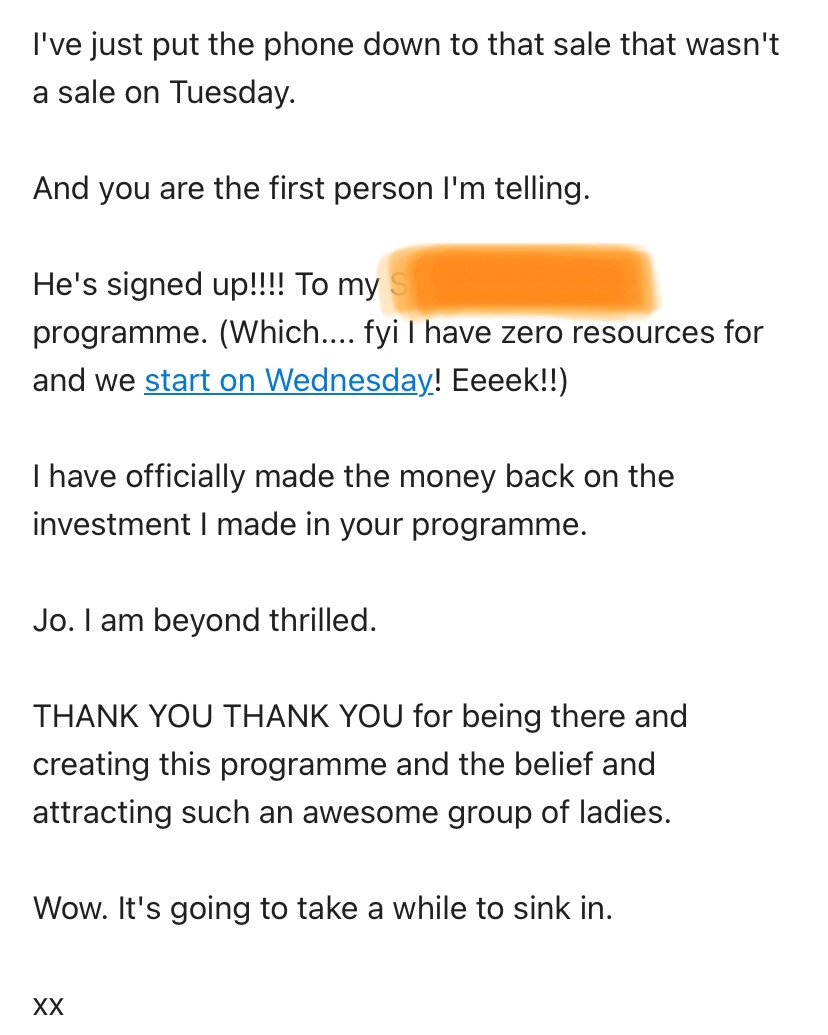Viewport: 828px width, 1035px height.
Task: Click the capitalized "THANK YOU THANK YOU" text
Action: pos(218,717)
